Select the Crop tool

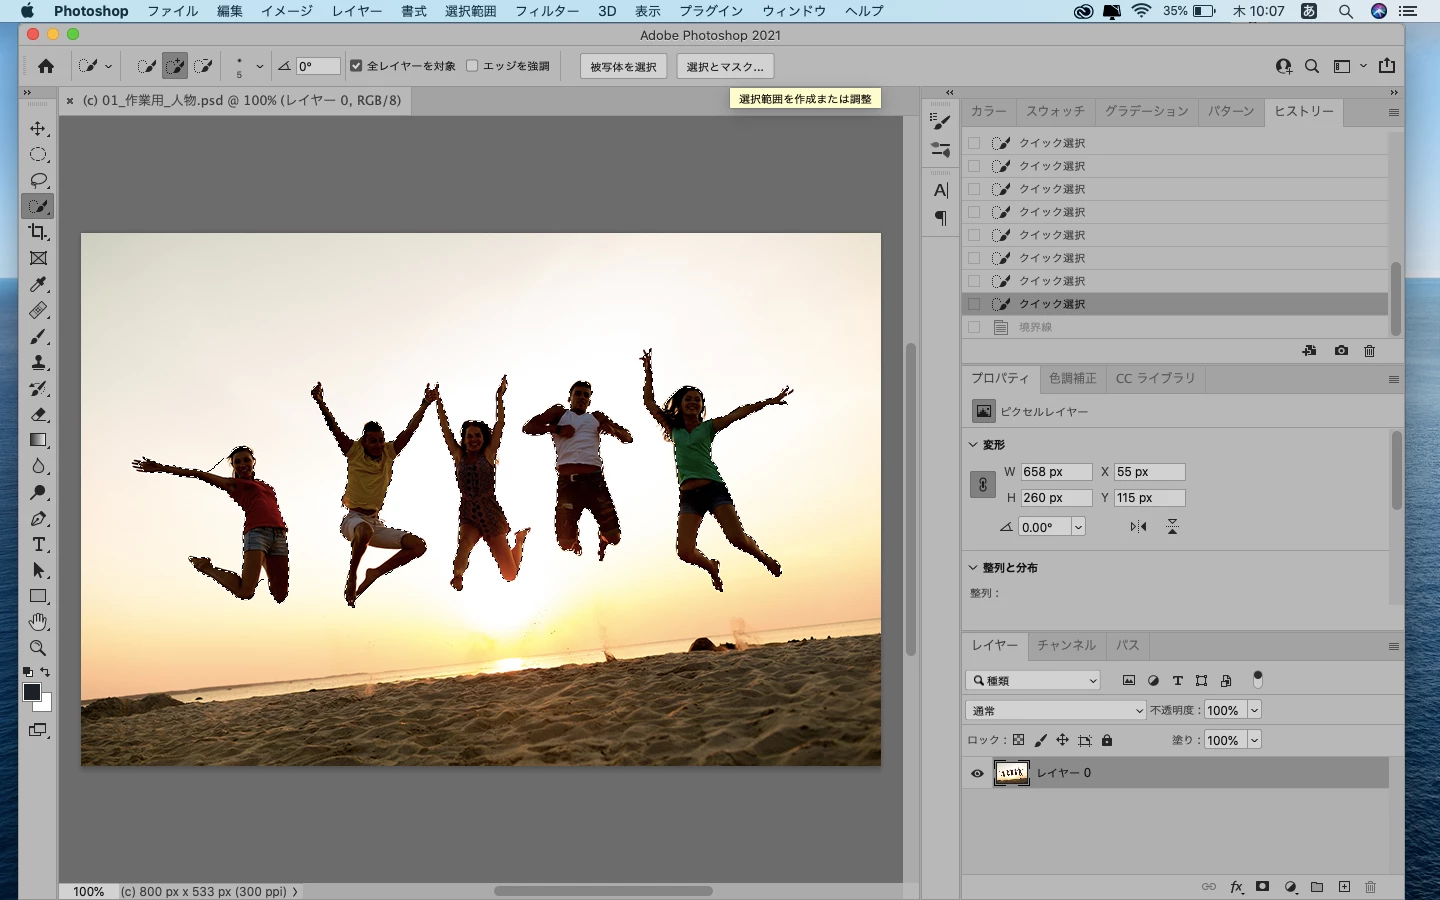click(x=38, y=232)
